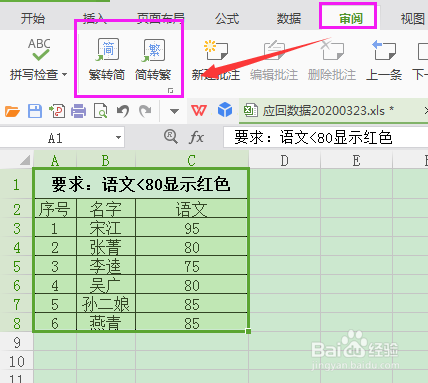
Task: Select row 10 header
Action: tap(17, 361)
